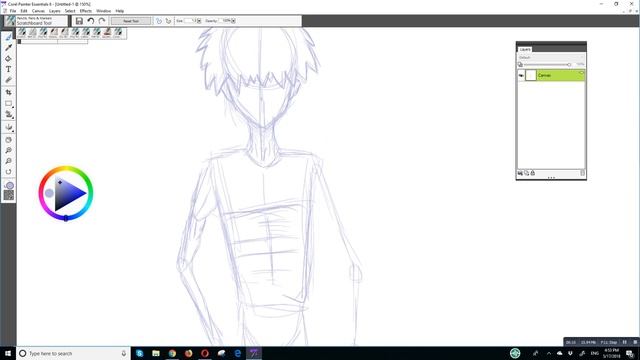
Task: Open Skype from the taskbar
Action: tap(140, 353)
